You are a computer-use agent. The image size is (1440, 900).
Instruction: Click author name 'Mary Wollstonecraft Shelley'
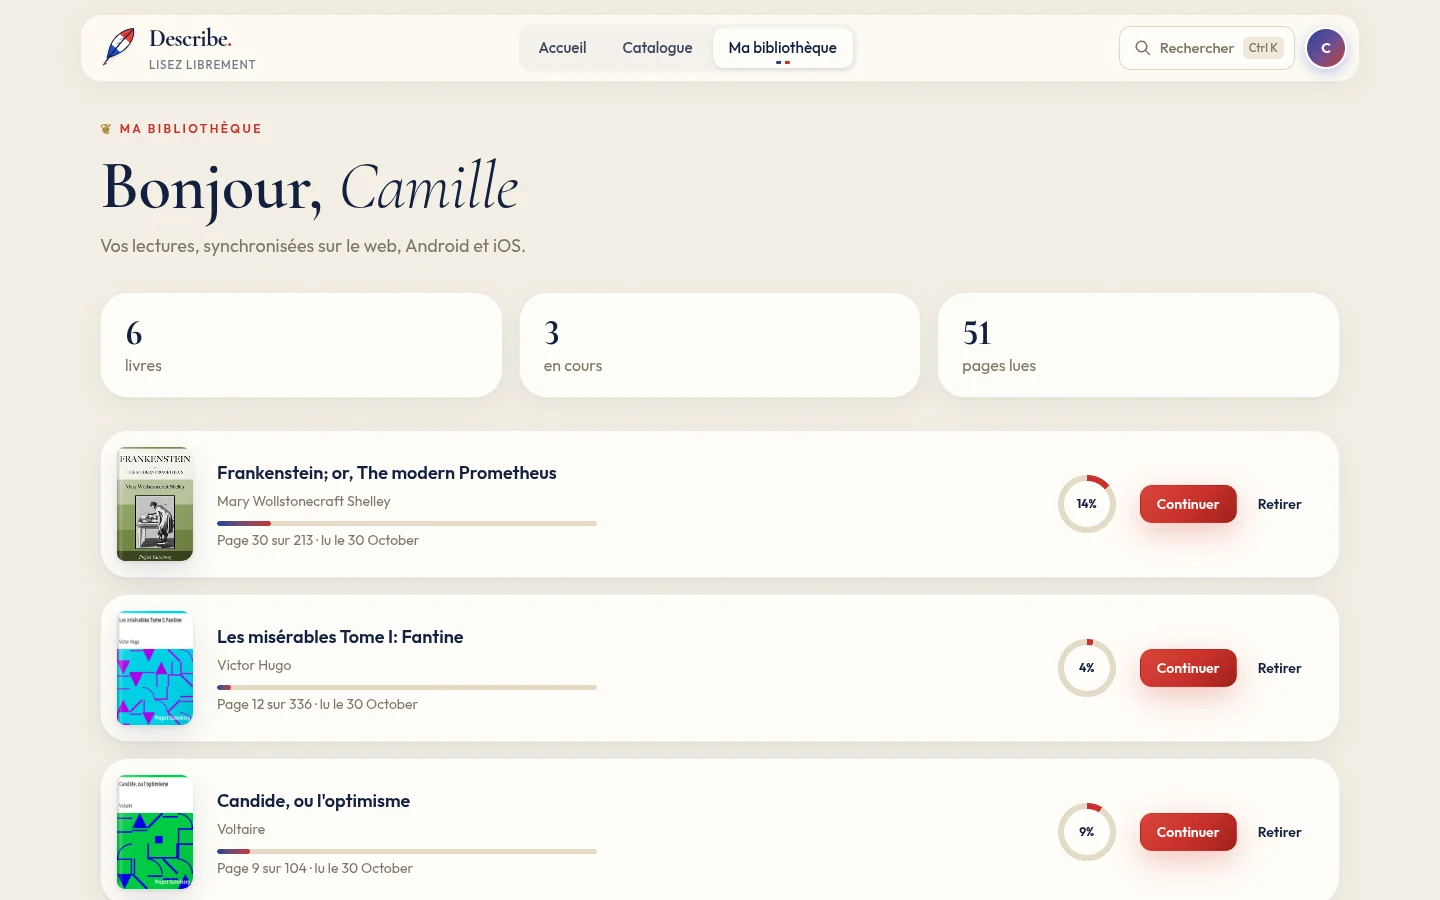[x=304, y=501]
